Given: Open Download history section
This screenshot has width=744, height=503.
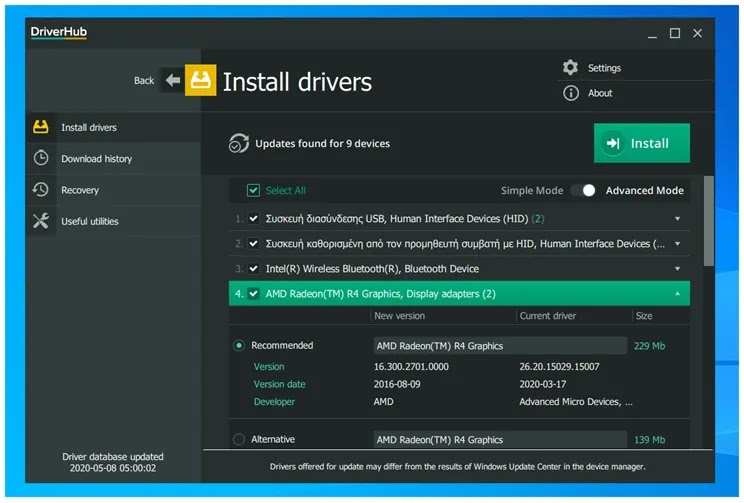Looking at the screenshot, I should 113,158.
